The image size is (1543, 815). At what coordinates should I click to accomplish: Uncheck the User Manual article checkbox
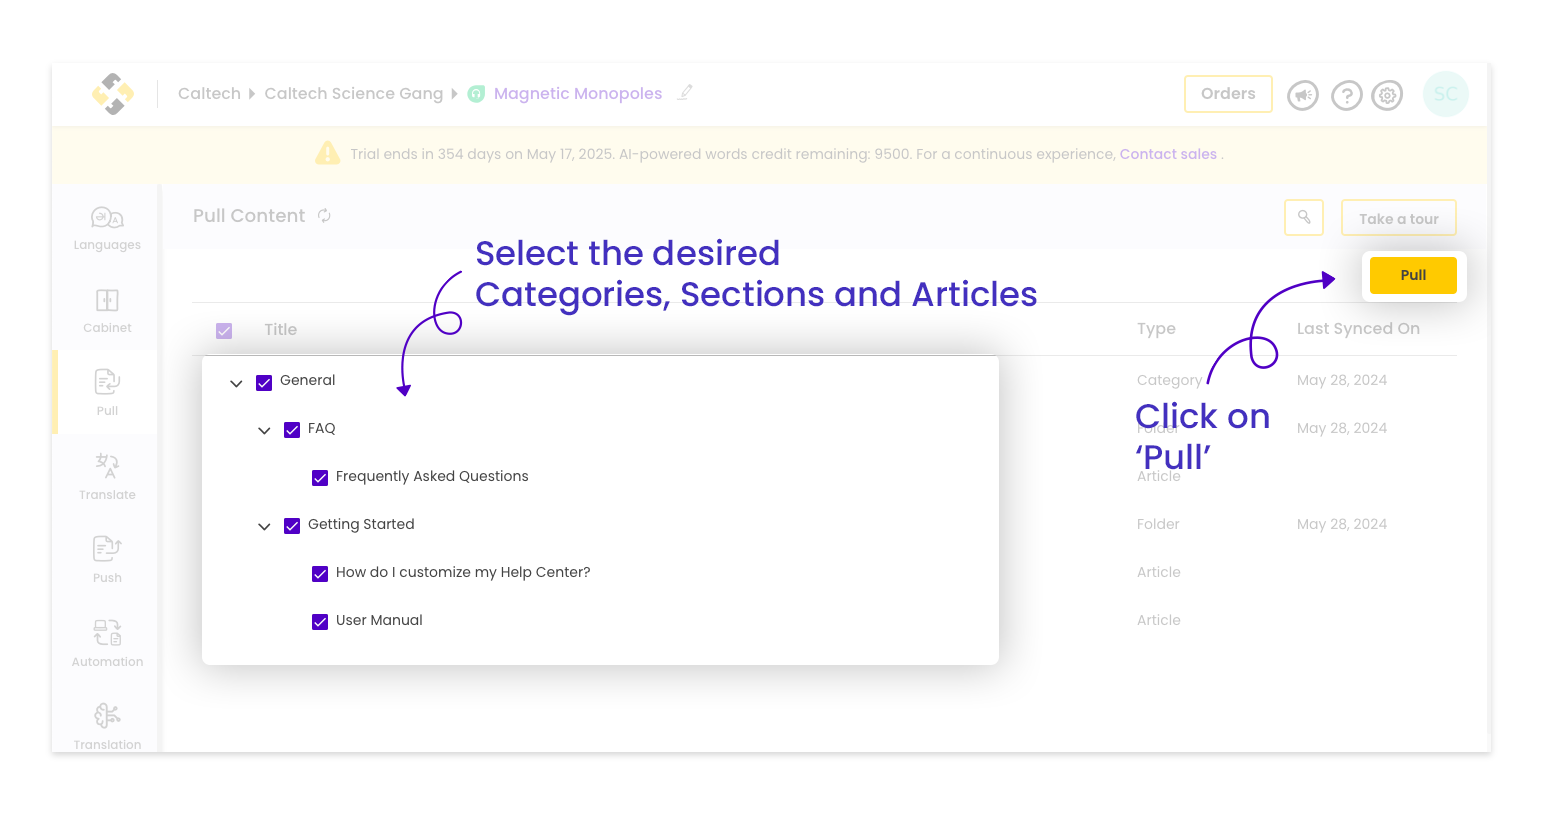320,622
